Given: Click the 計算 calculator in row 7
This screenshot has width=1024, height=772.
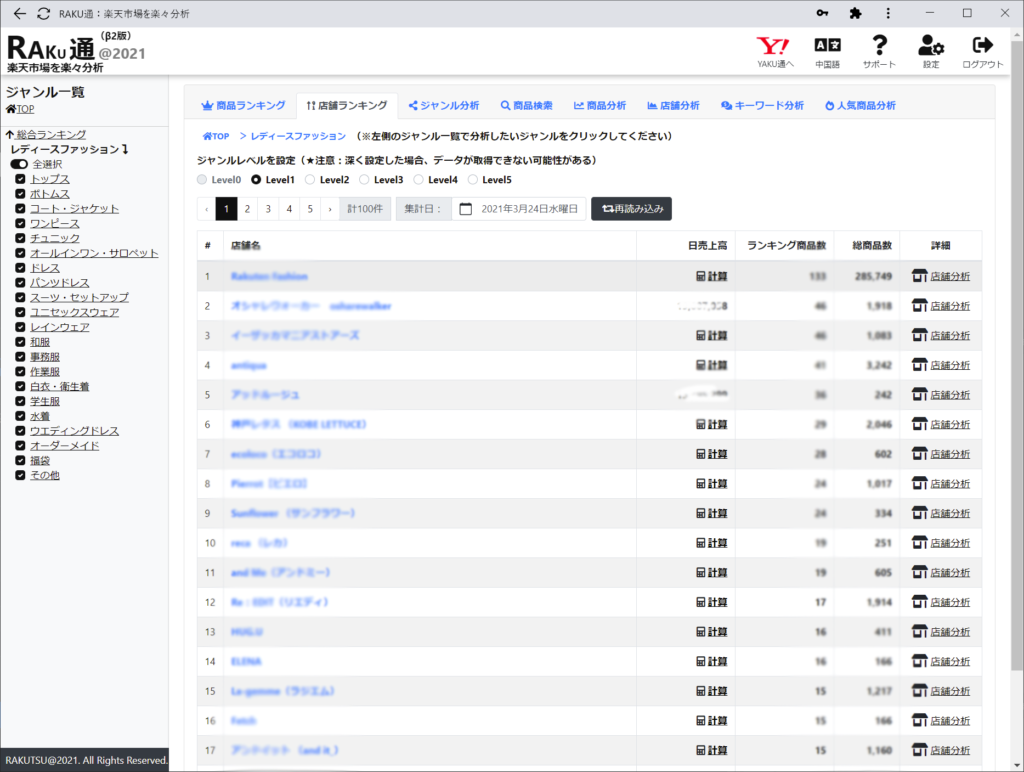Looking at the screenshot, I should point(711,455).
